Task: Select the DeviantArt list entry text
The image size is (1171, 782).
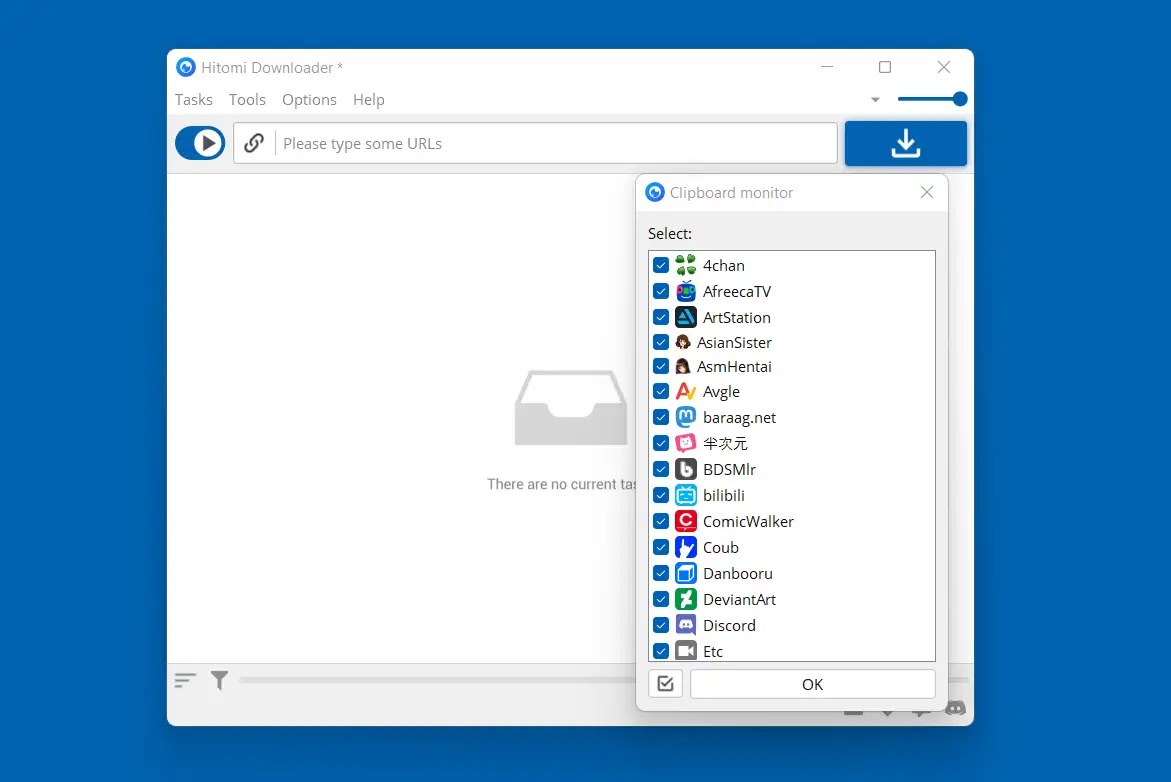Action: (739, 600)
